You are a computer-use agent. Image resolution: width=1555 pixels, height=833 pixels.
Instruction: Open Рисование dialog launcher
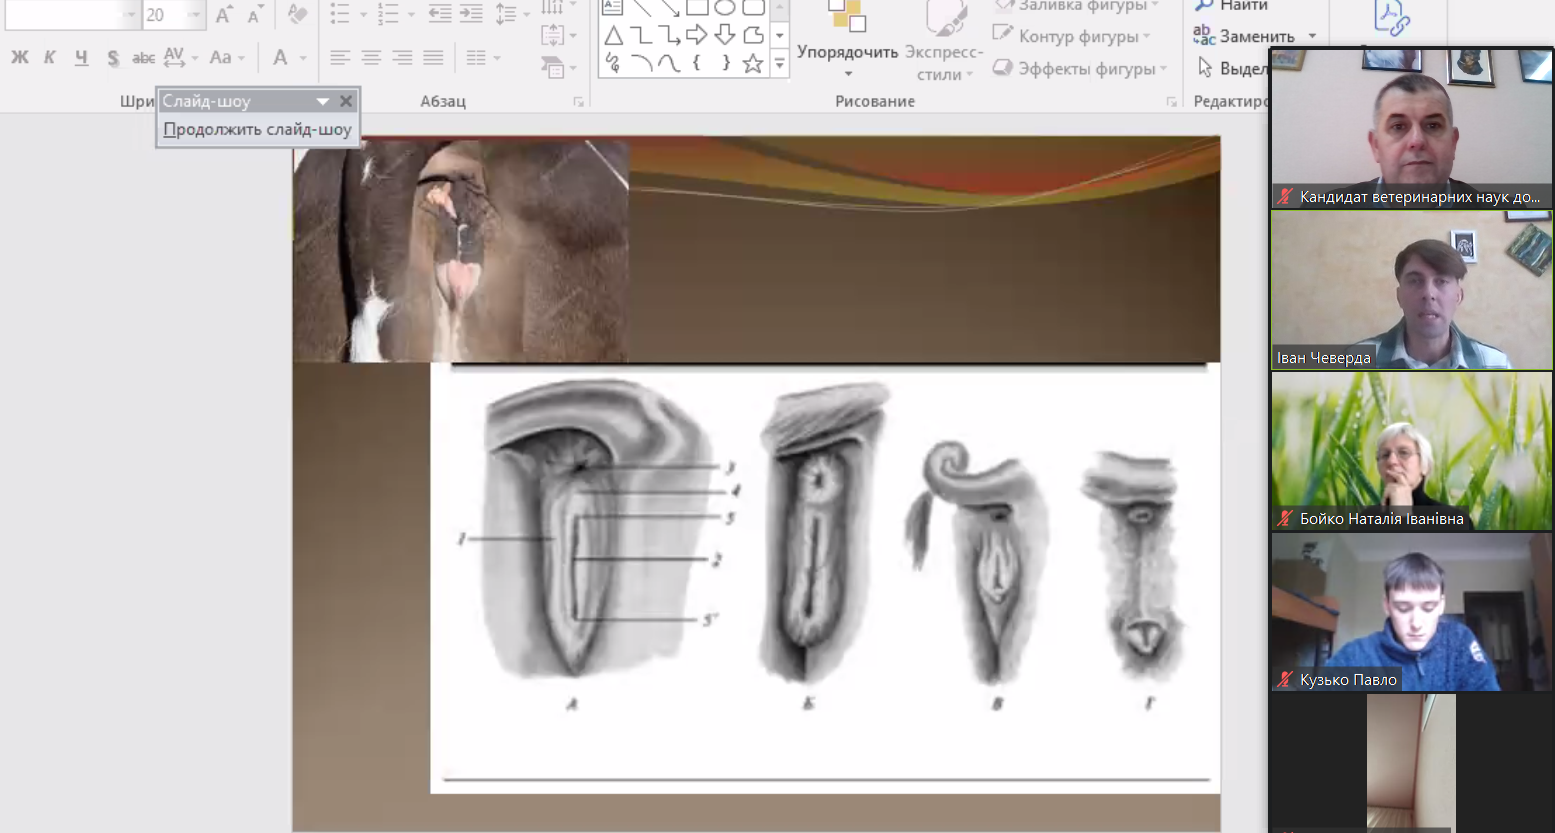(1172, 102)
